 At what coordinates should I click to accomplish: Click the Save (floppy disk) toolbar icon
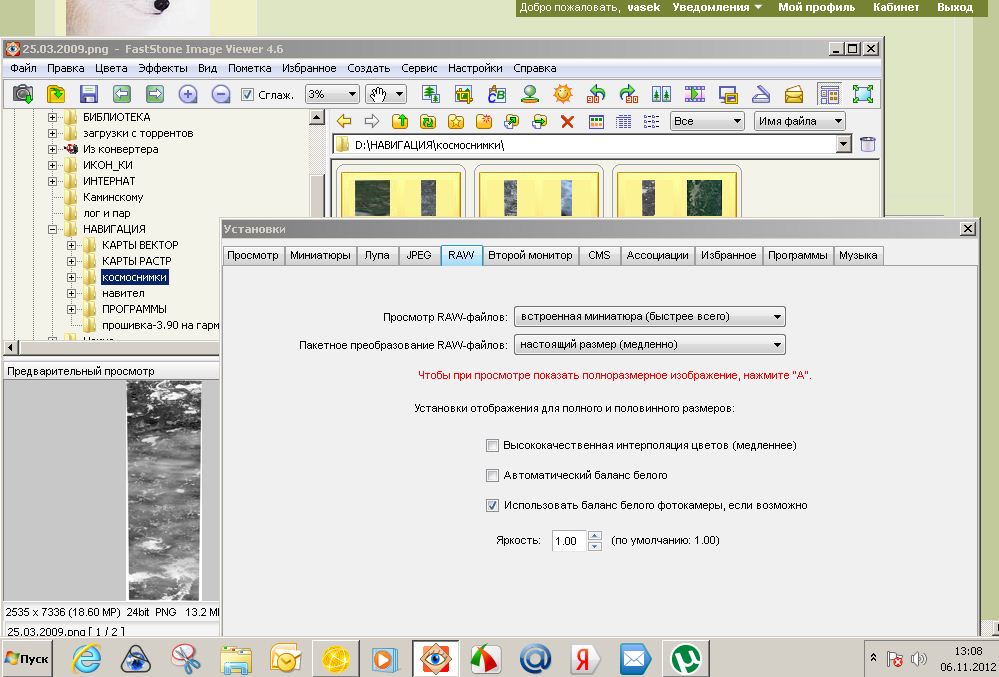pos(89,94)
